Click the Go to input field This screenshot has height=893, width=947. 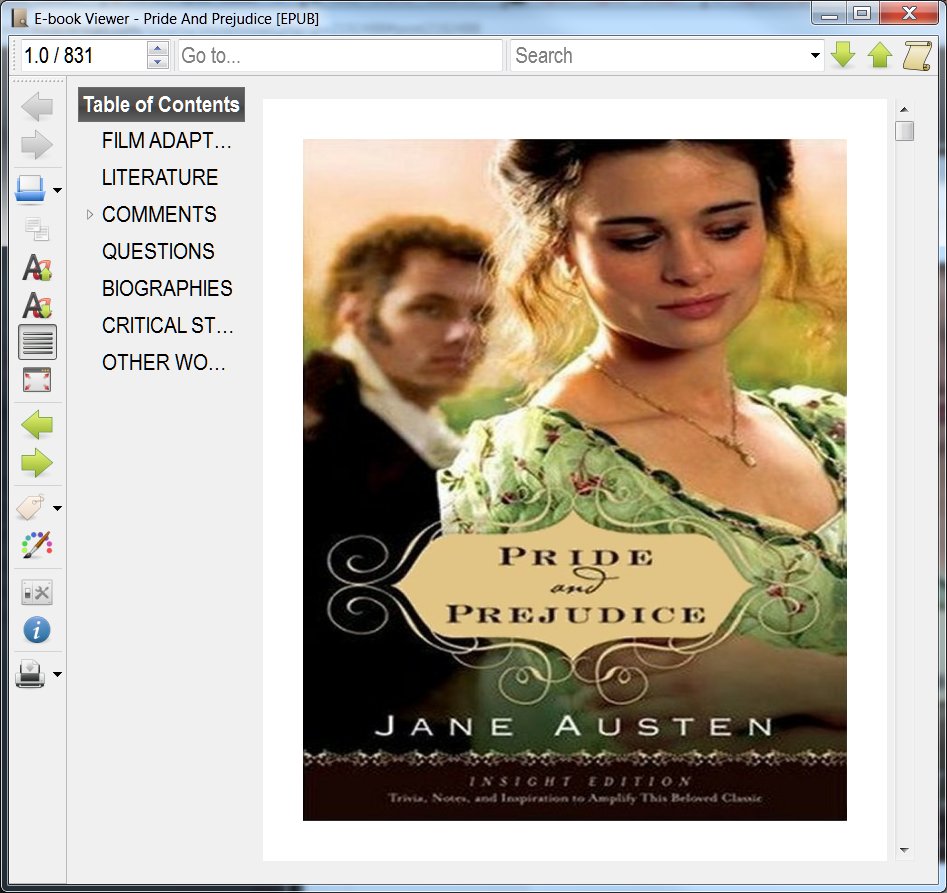point(340,56)
